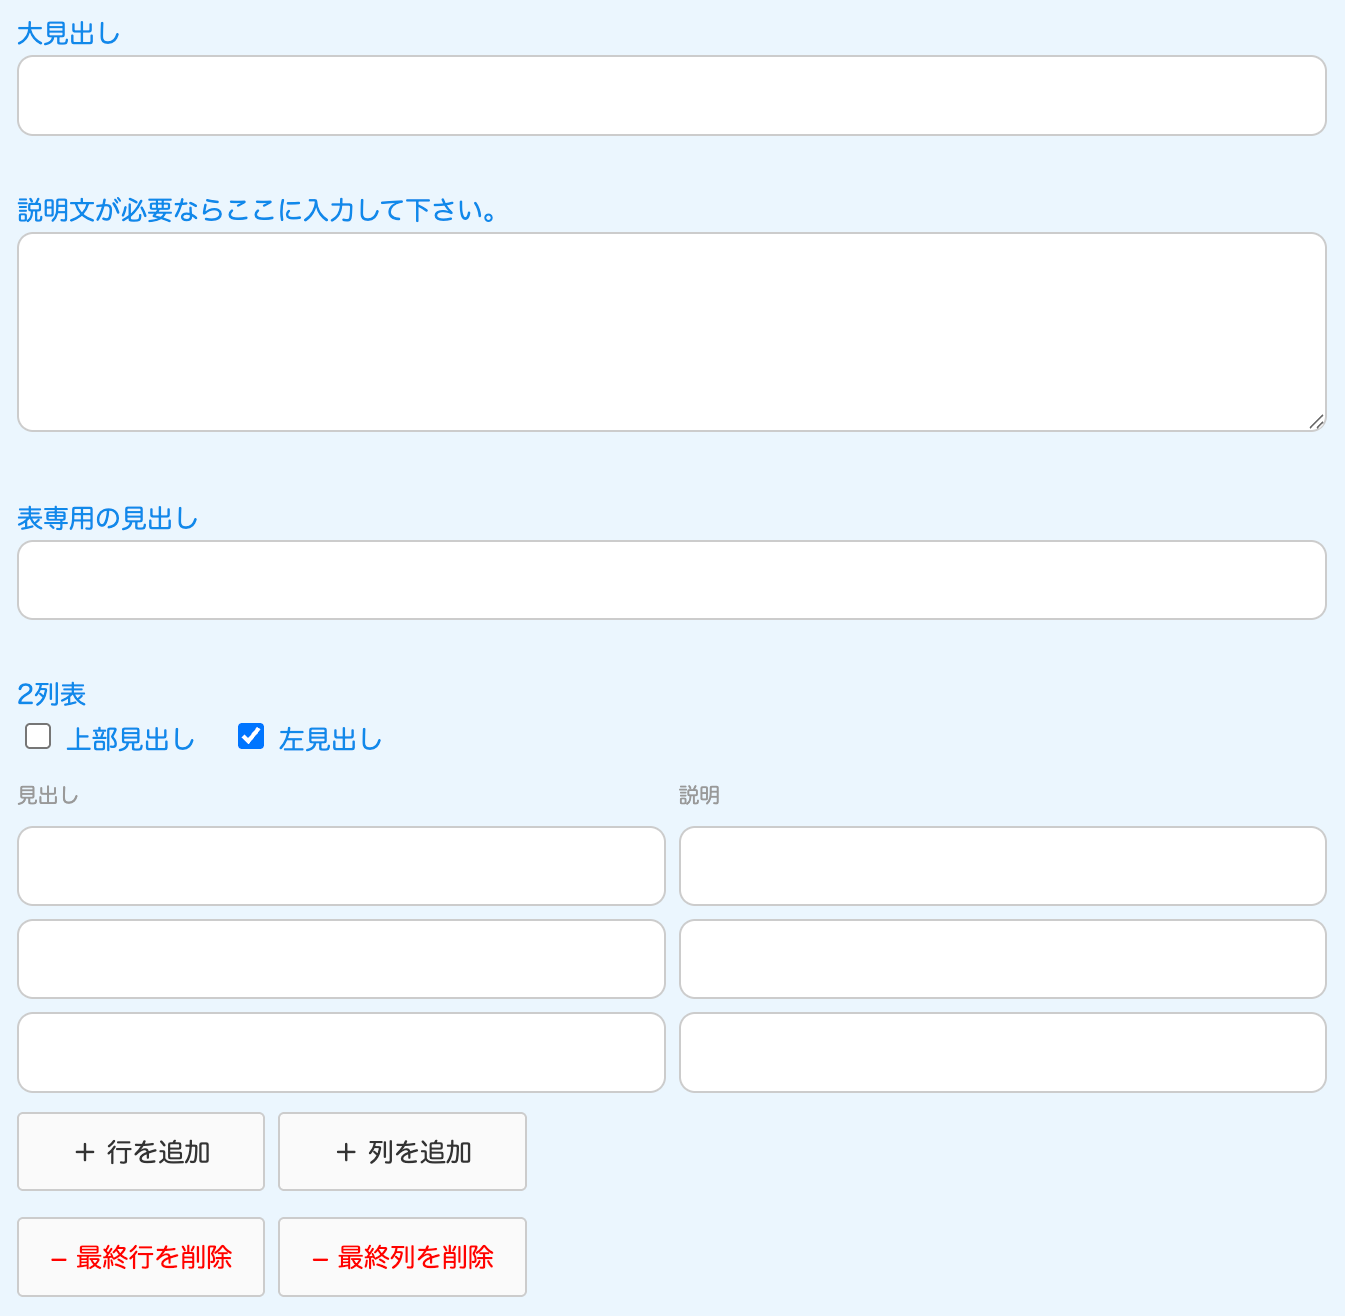Focus third row 見出し column cell

pos(341,1053)
